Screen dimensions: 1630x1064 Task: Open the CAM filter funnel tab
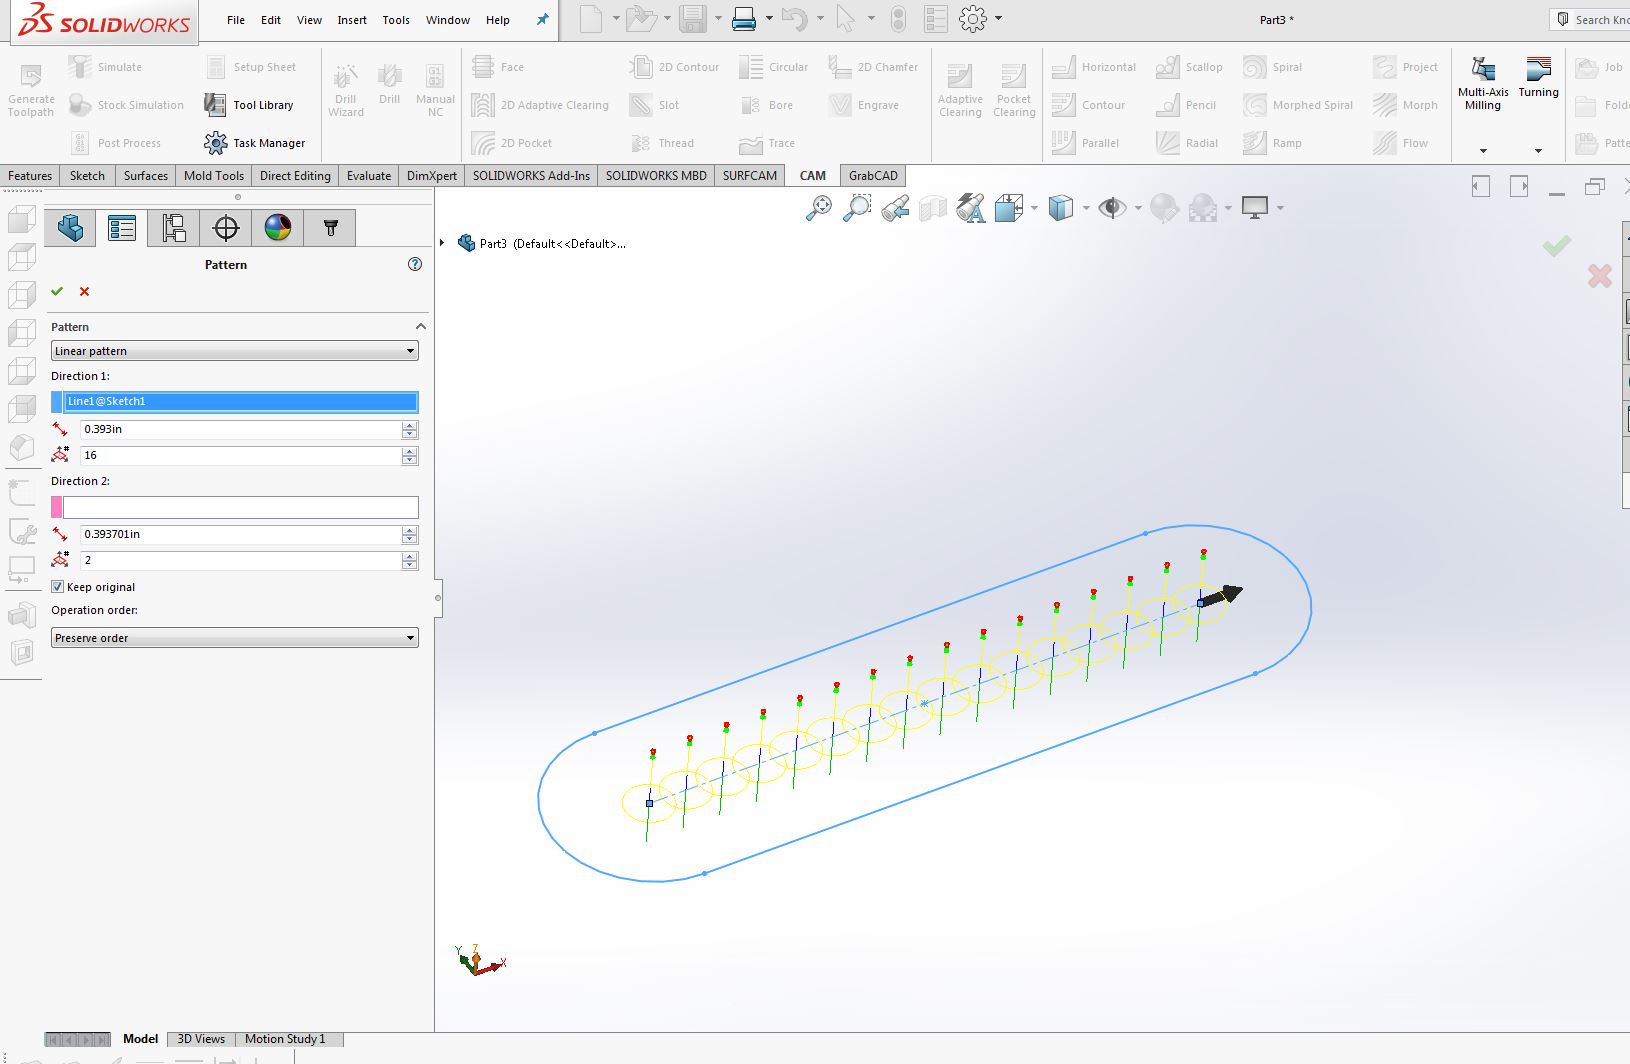coord(330,228)
